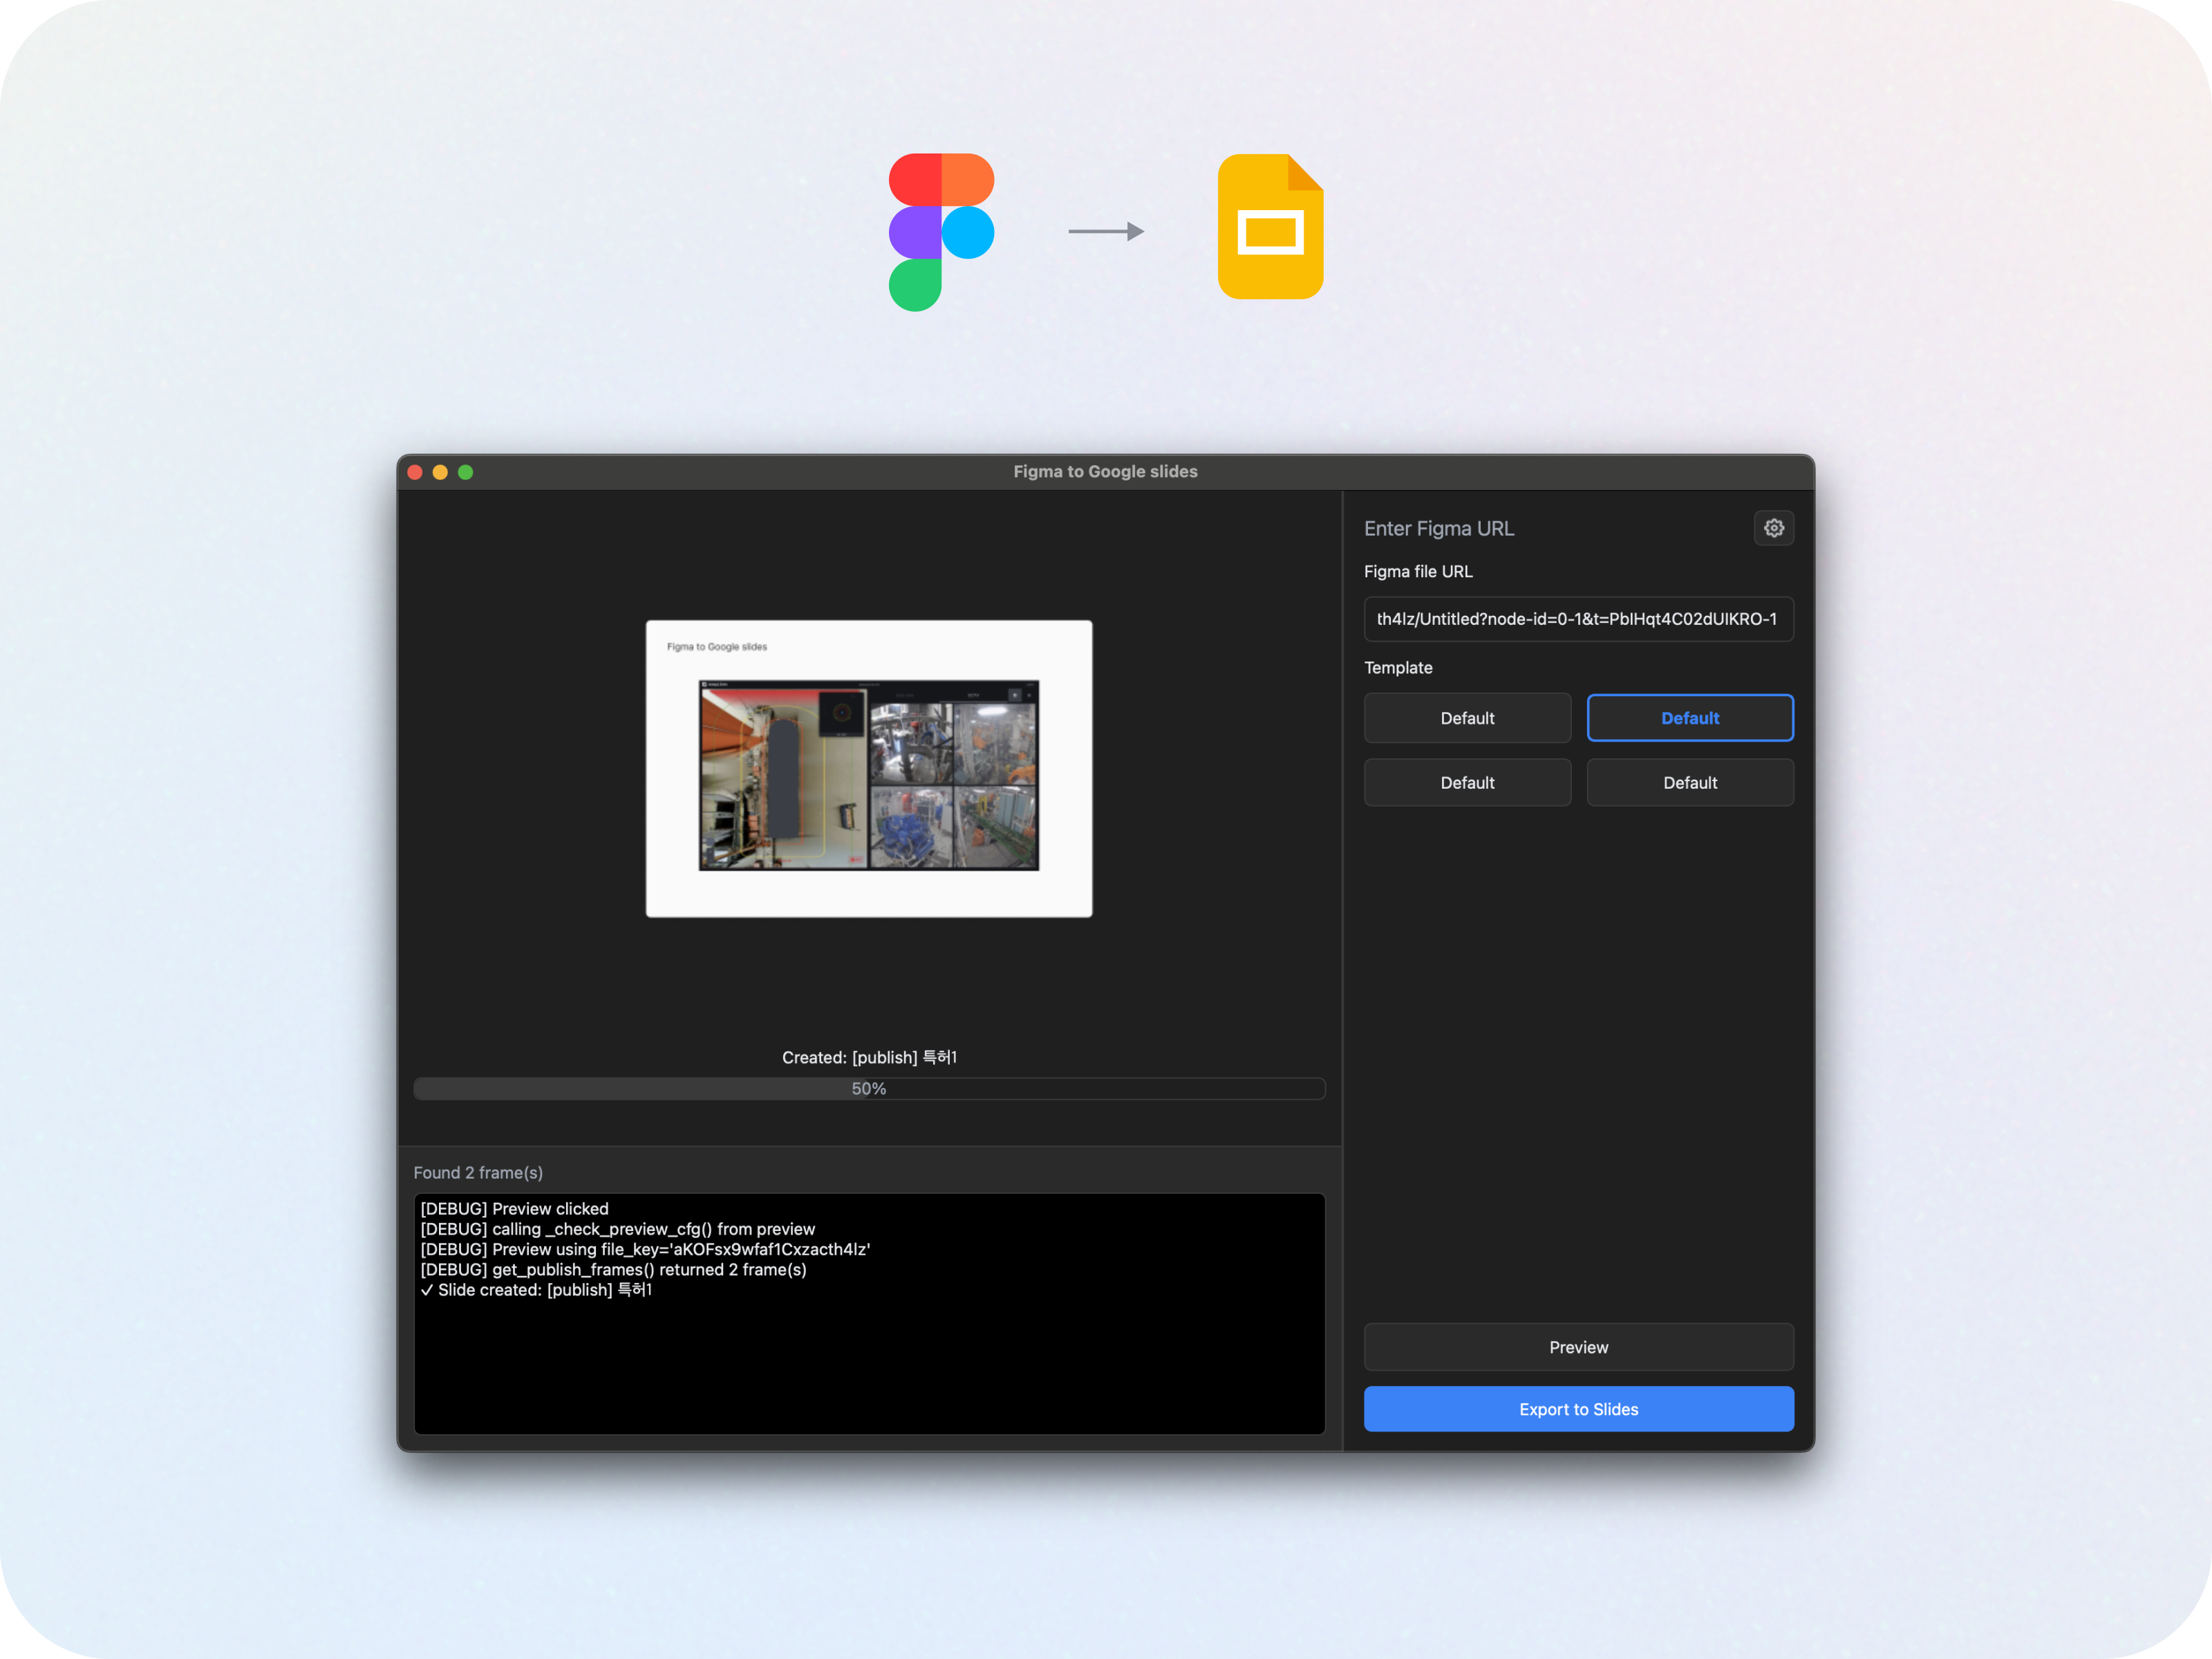Click the checkmark beside 'Slide created: [publish] 특허1'
The height and width of the screenshot is (1659, 2212).
[x=428, y=1290]
